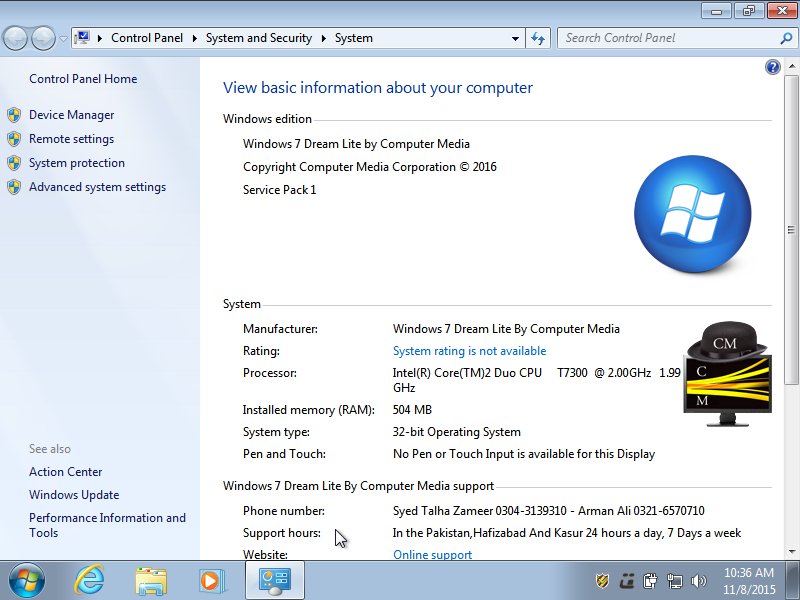Restore down the System window
This screenshot has height=600, width=800.
point(748,11)
